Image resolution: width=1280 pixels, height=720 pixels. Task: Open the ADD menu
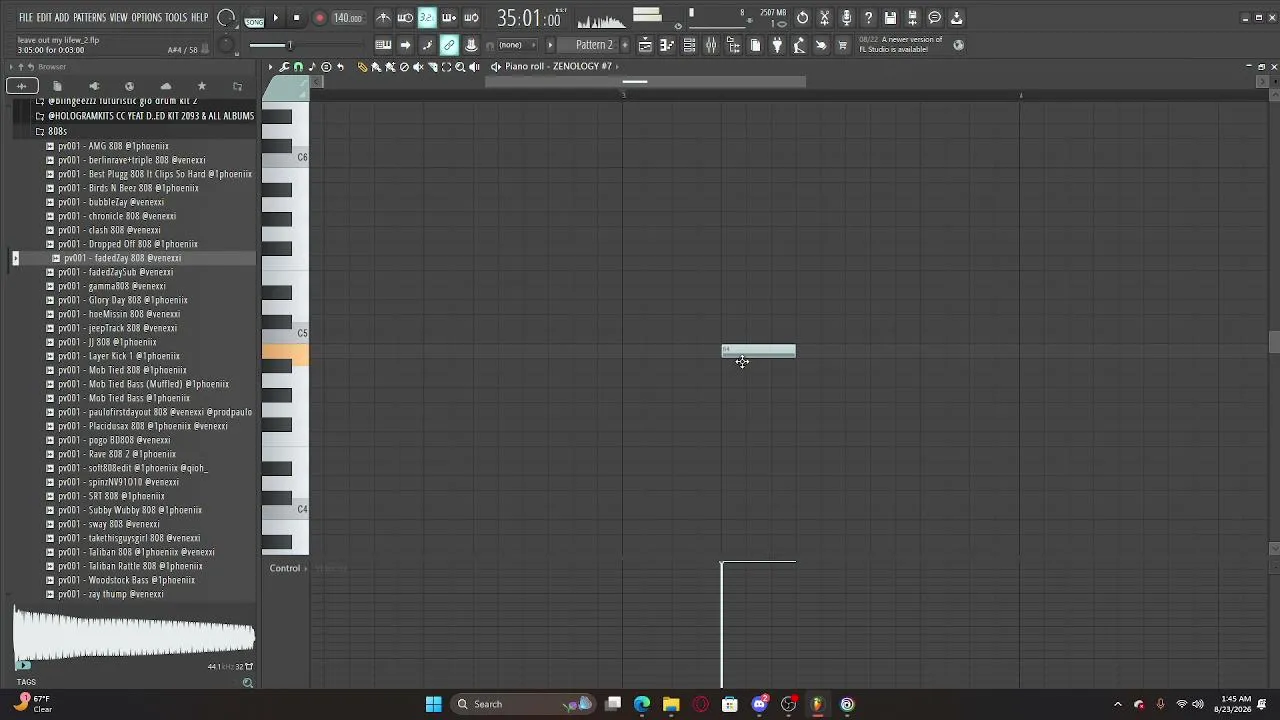(62, 18)
